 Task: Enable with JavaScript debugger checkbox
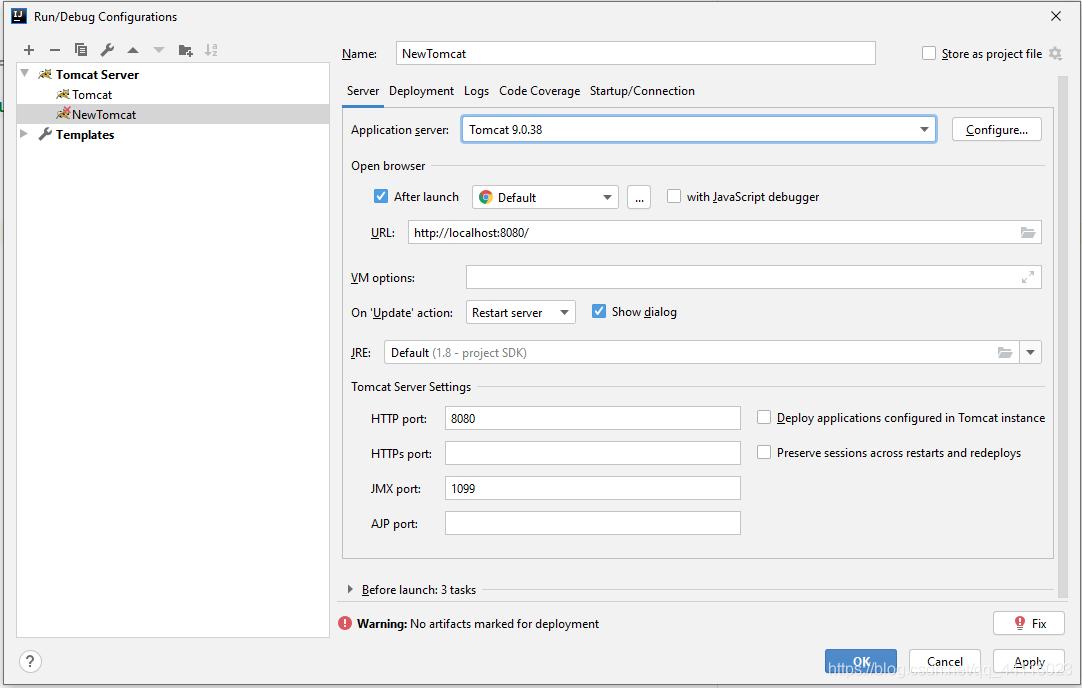coord(674,197)
